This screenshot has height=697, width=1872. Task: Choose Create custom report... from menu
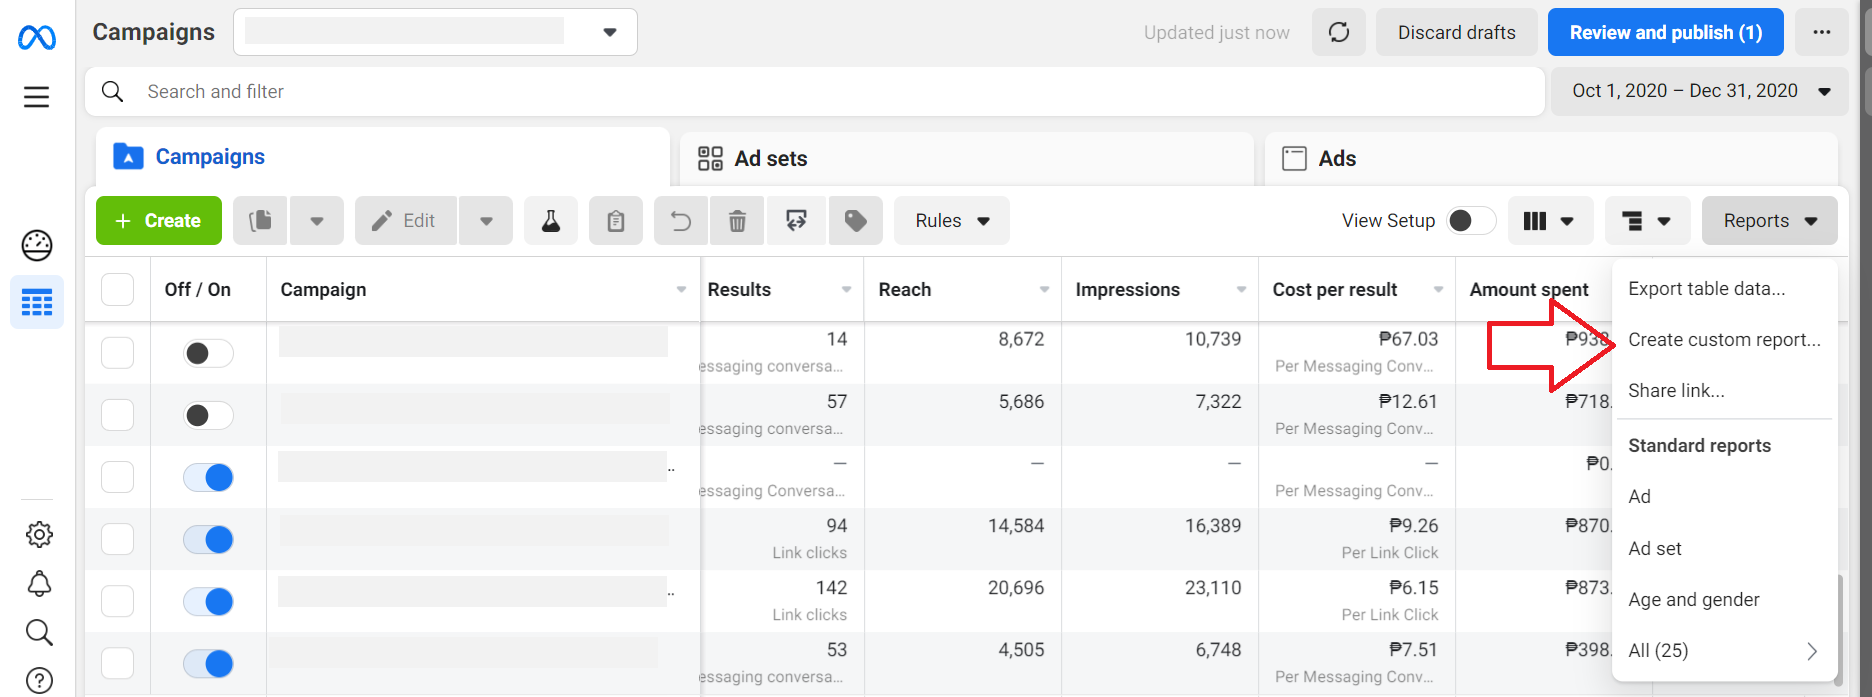[1724, 340]
